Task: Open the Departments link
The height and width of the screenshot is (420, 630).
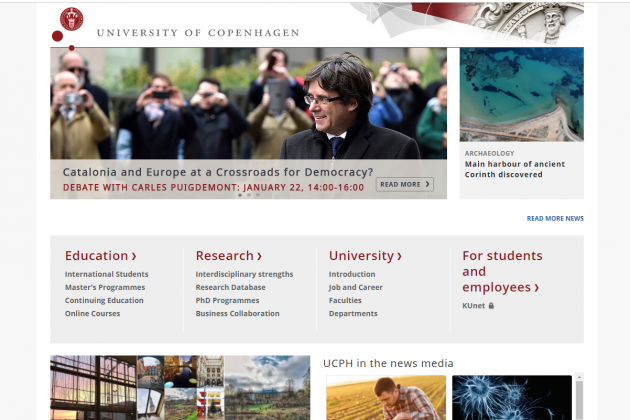Action: 353,313
